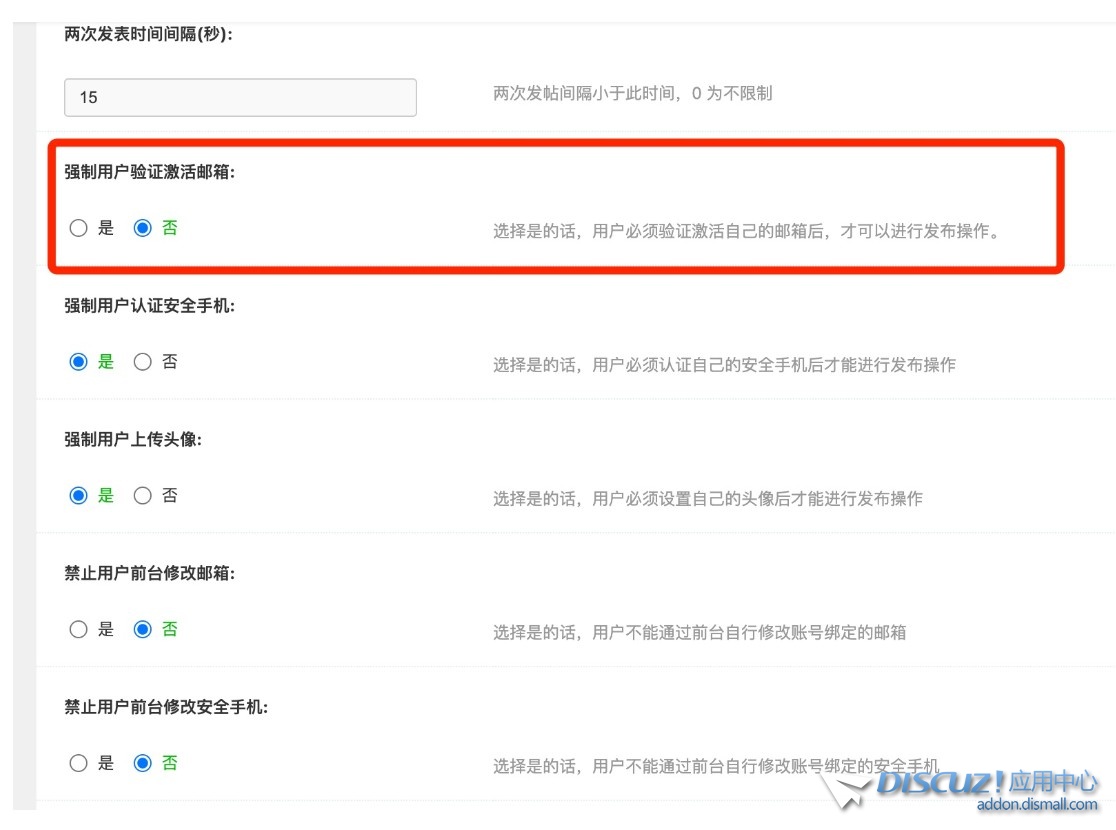Enable 禁止用户前台修改邮箱 by selecting 是

pyautogui.click(x=79, y=628)
